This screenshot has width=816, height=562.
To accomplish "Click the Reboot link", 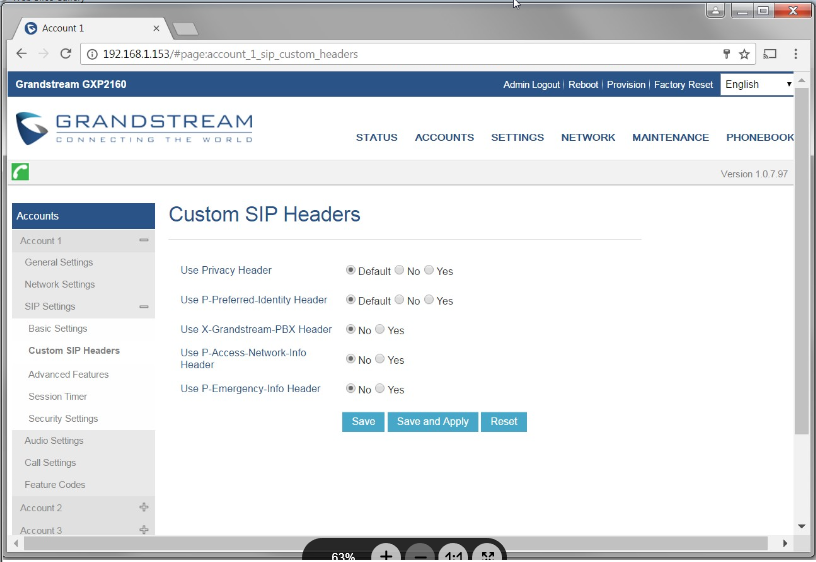I will point(583,84).
